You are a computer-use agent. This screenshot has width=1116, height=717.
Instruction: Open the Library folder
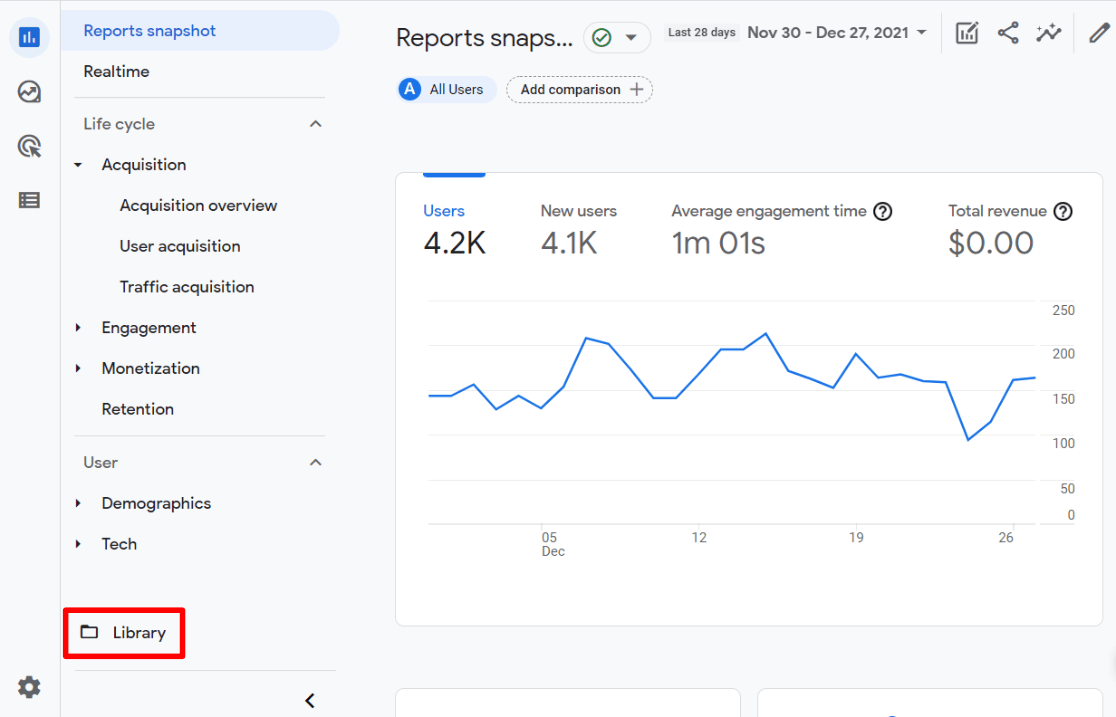tap(125, 633)
